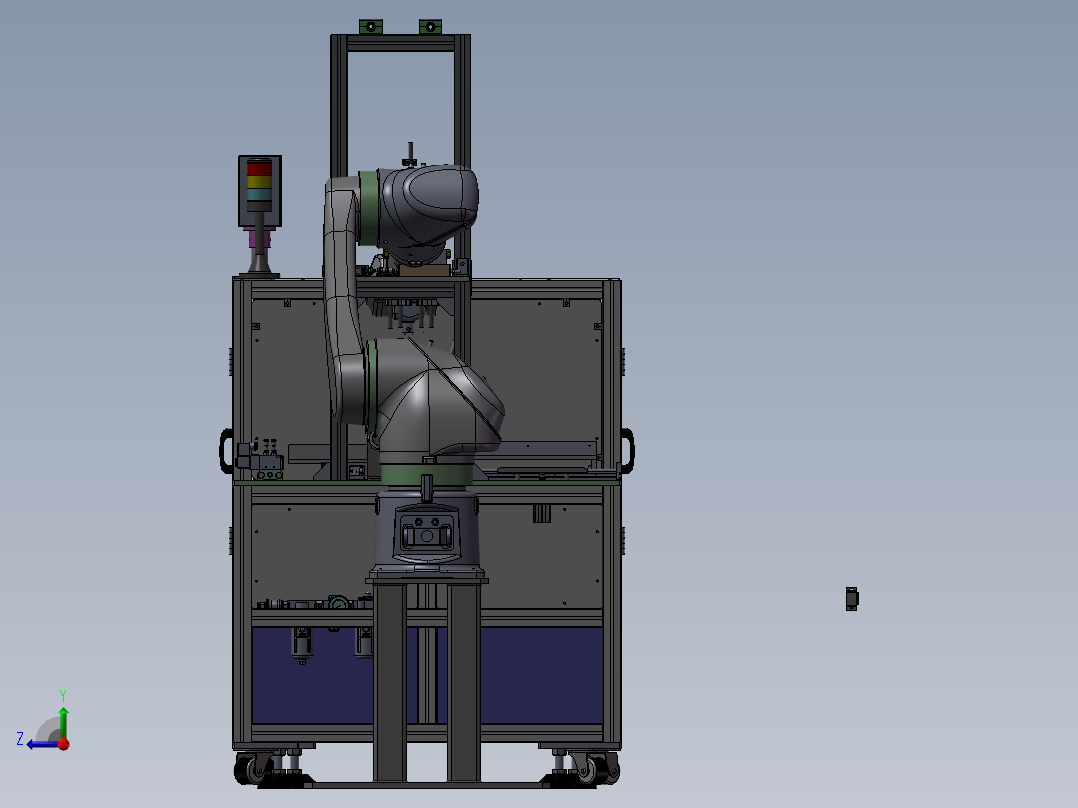Select the teal segment of signal tower light
Screen dimensions: 1078x808
coord(259,195)
